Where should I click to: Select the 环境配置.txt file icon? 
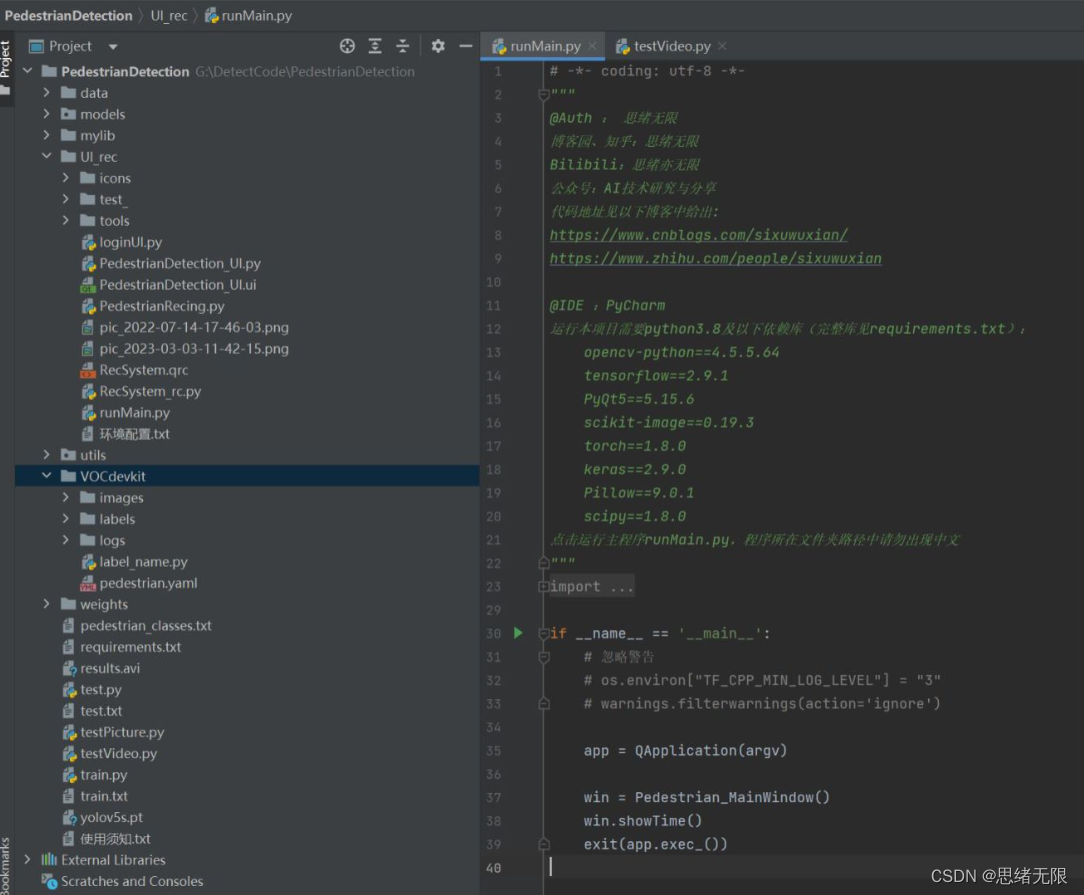pos(88,434)
